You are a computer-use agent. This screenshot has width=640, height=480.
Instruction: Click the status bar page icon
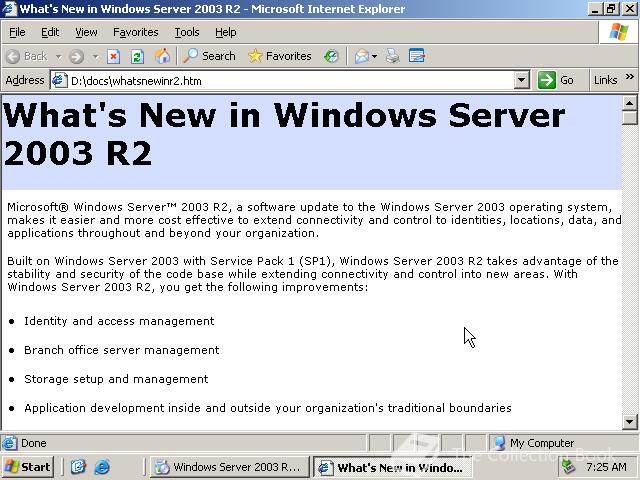point(10,443)
